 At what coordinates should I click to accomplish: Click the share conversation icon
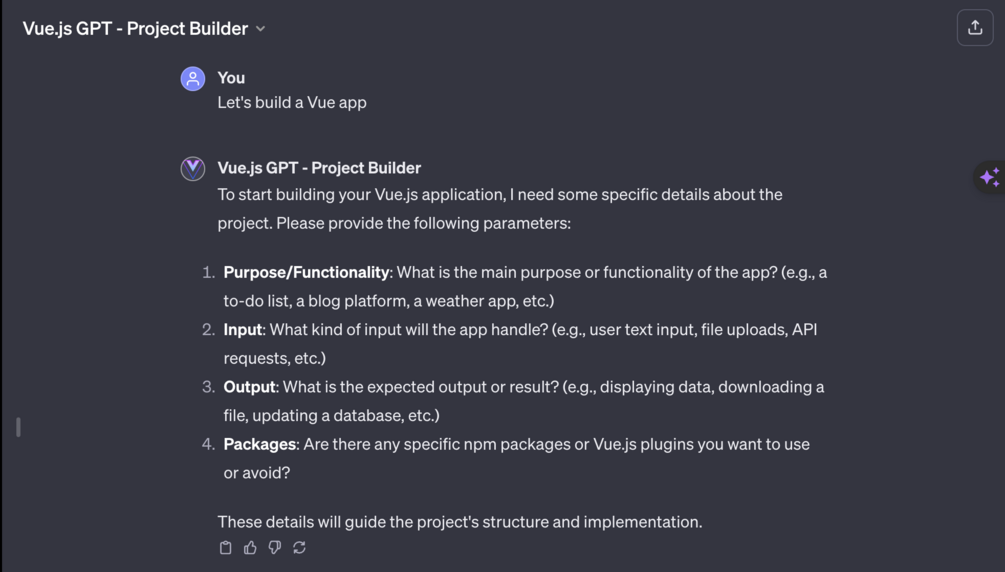click(975, 28)
